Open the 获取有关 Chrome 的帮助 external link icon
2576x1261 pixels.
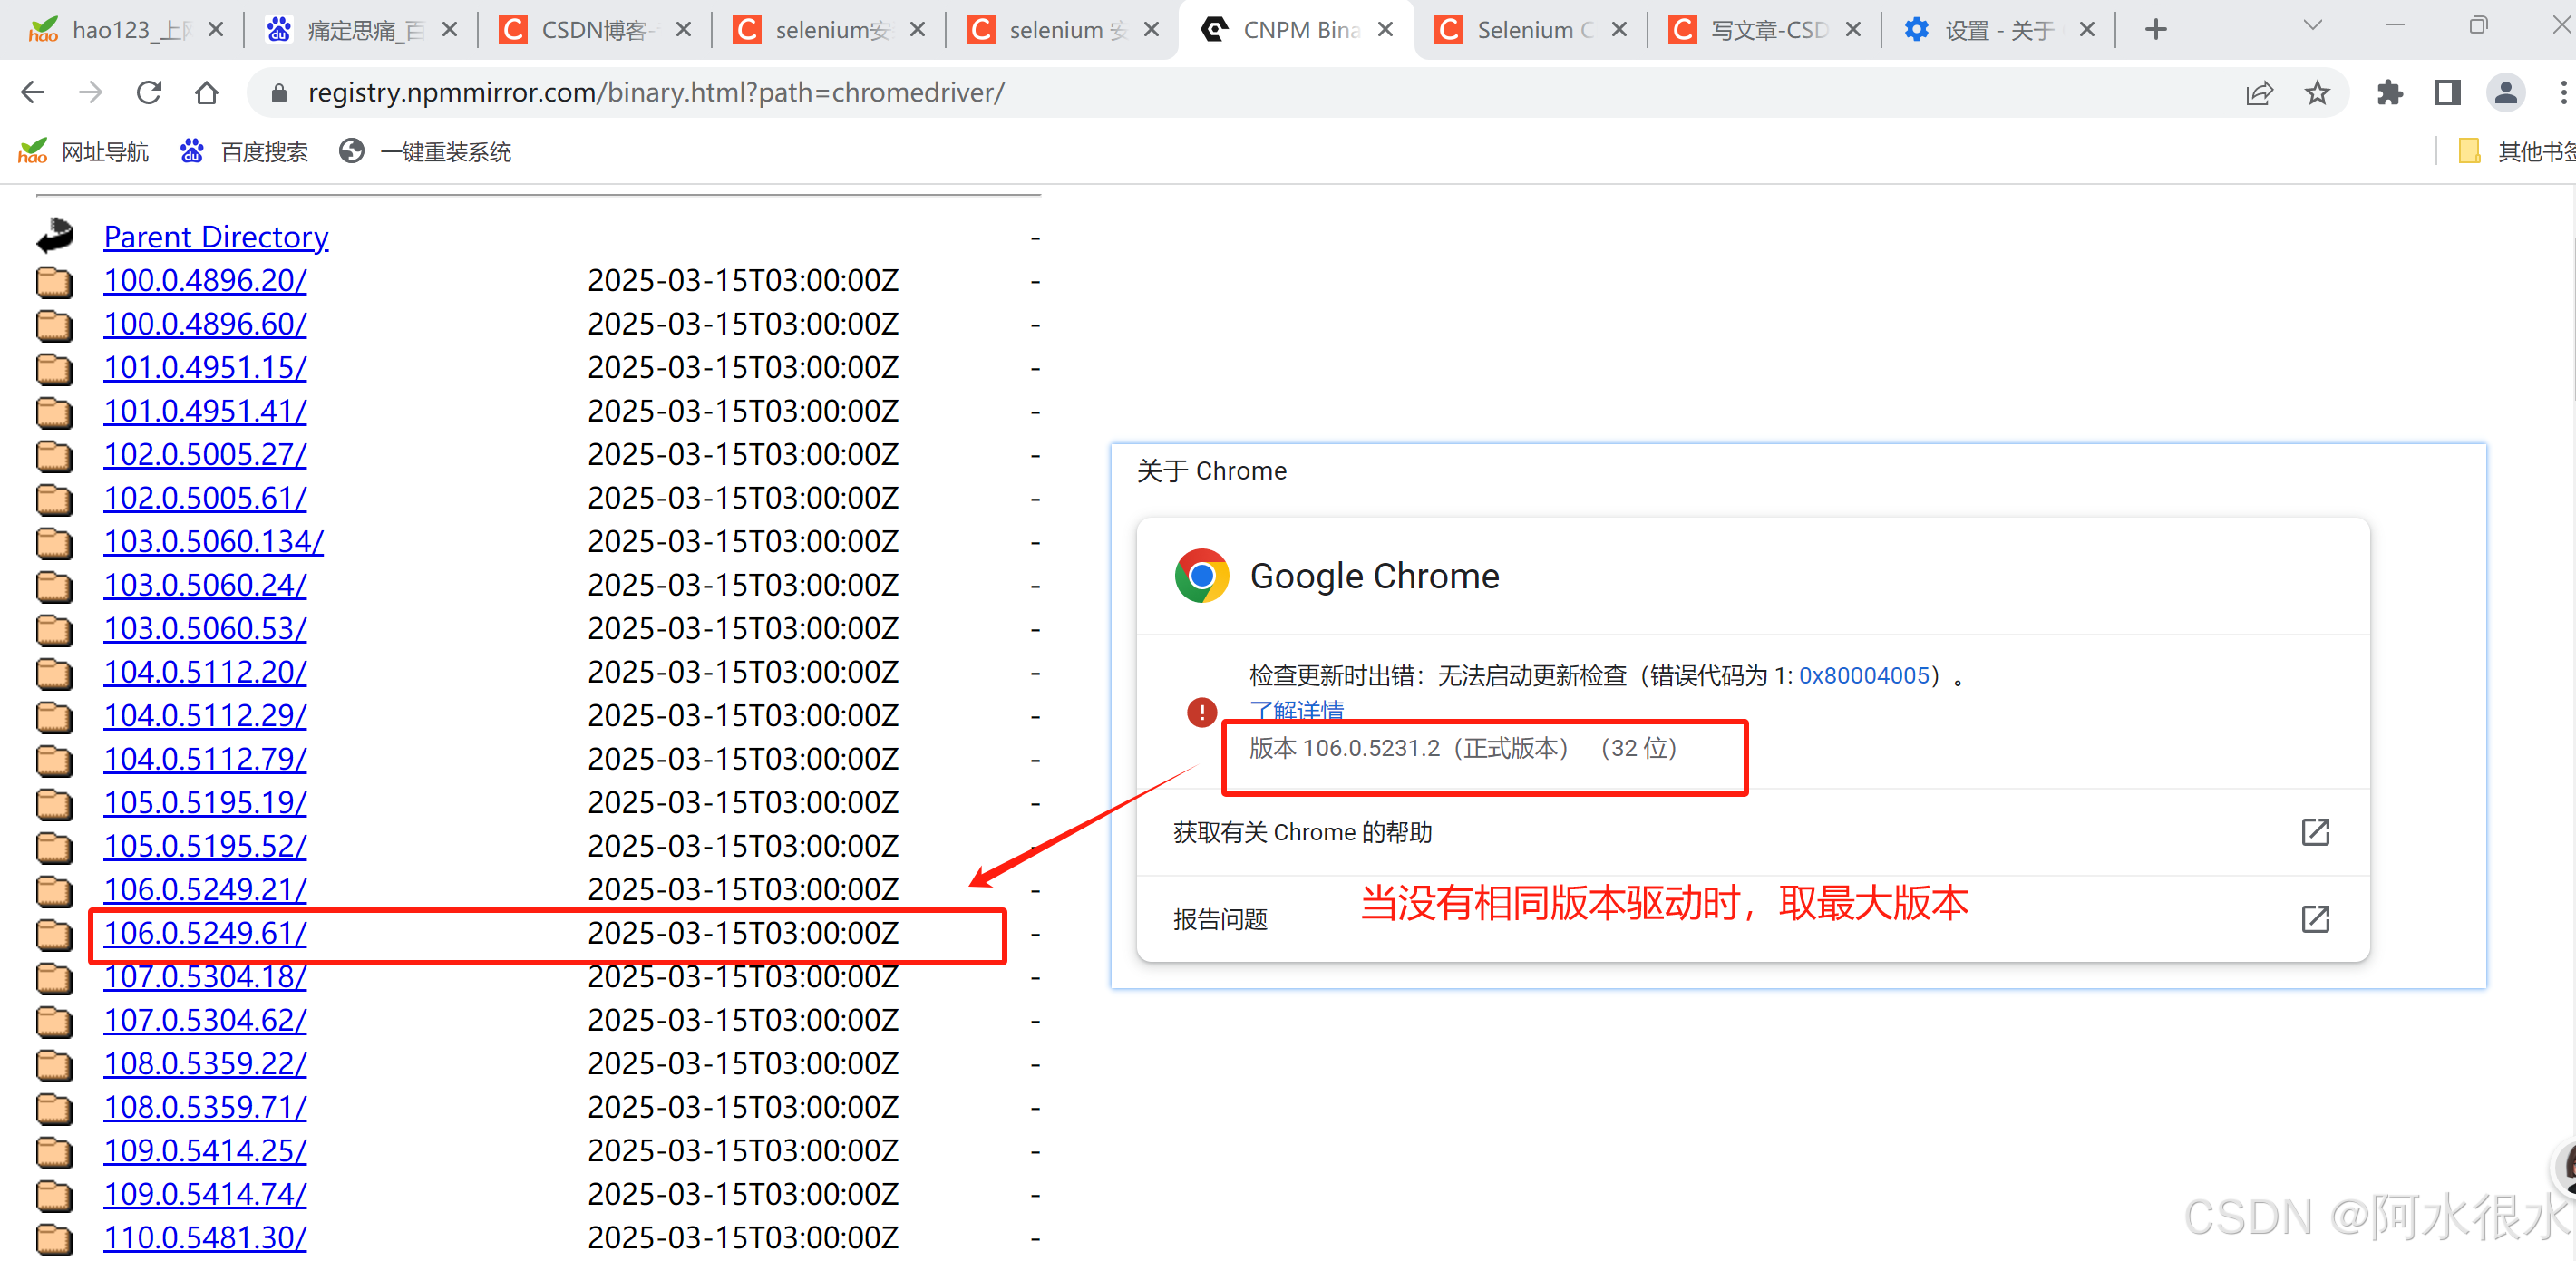(2316, 831)
